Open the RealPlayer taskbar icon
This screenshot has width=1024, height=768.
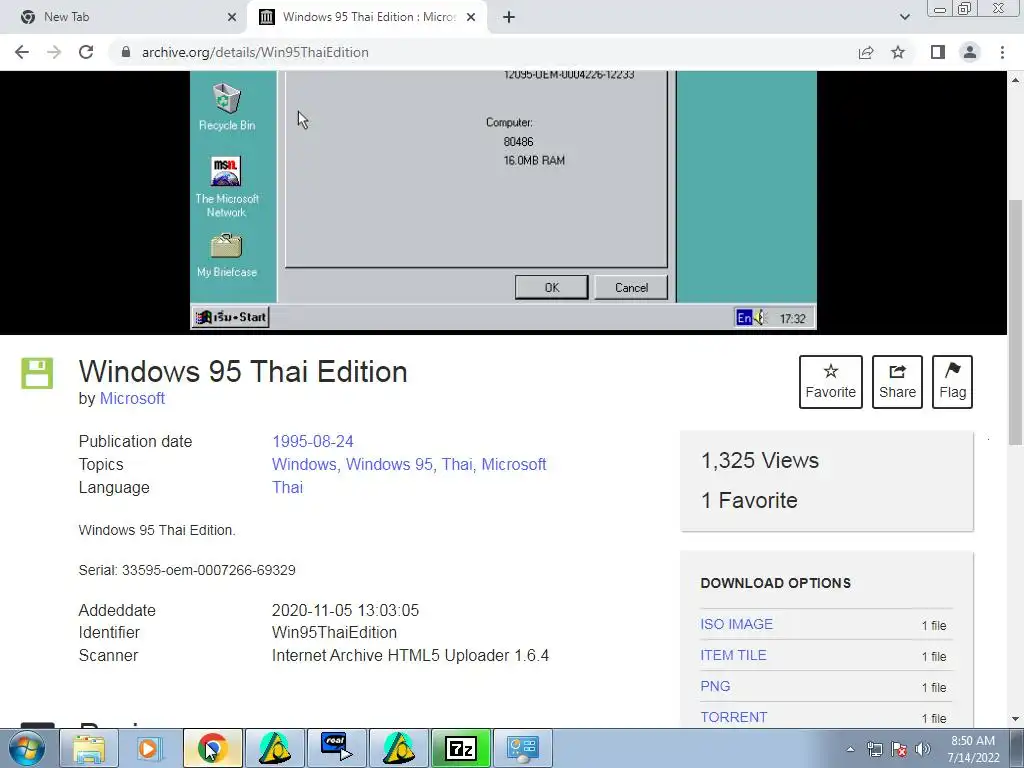[x=336, y=748]
